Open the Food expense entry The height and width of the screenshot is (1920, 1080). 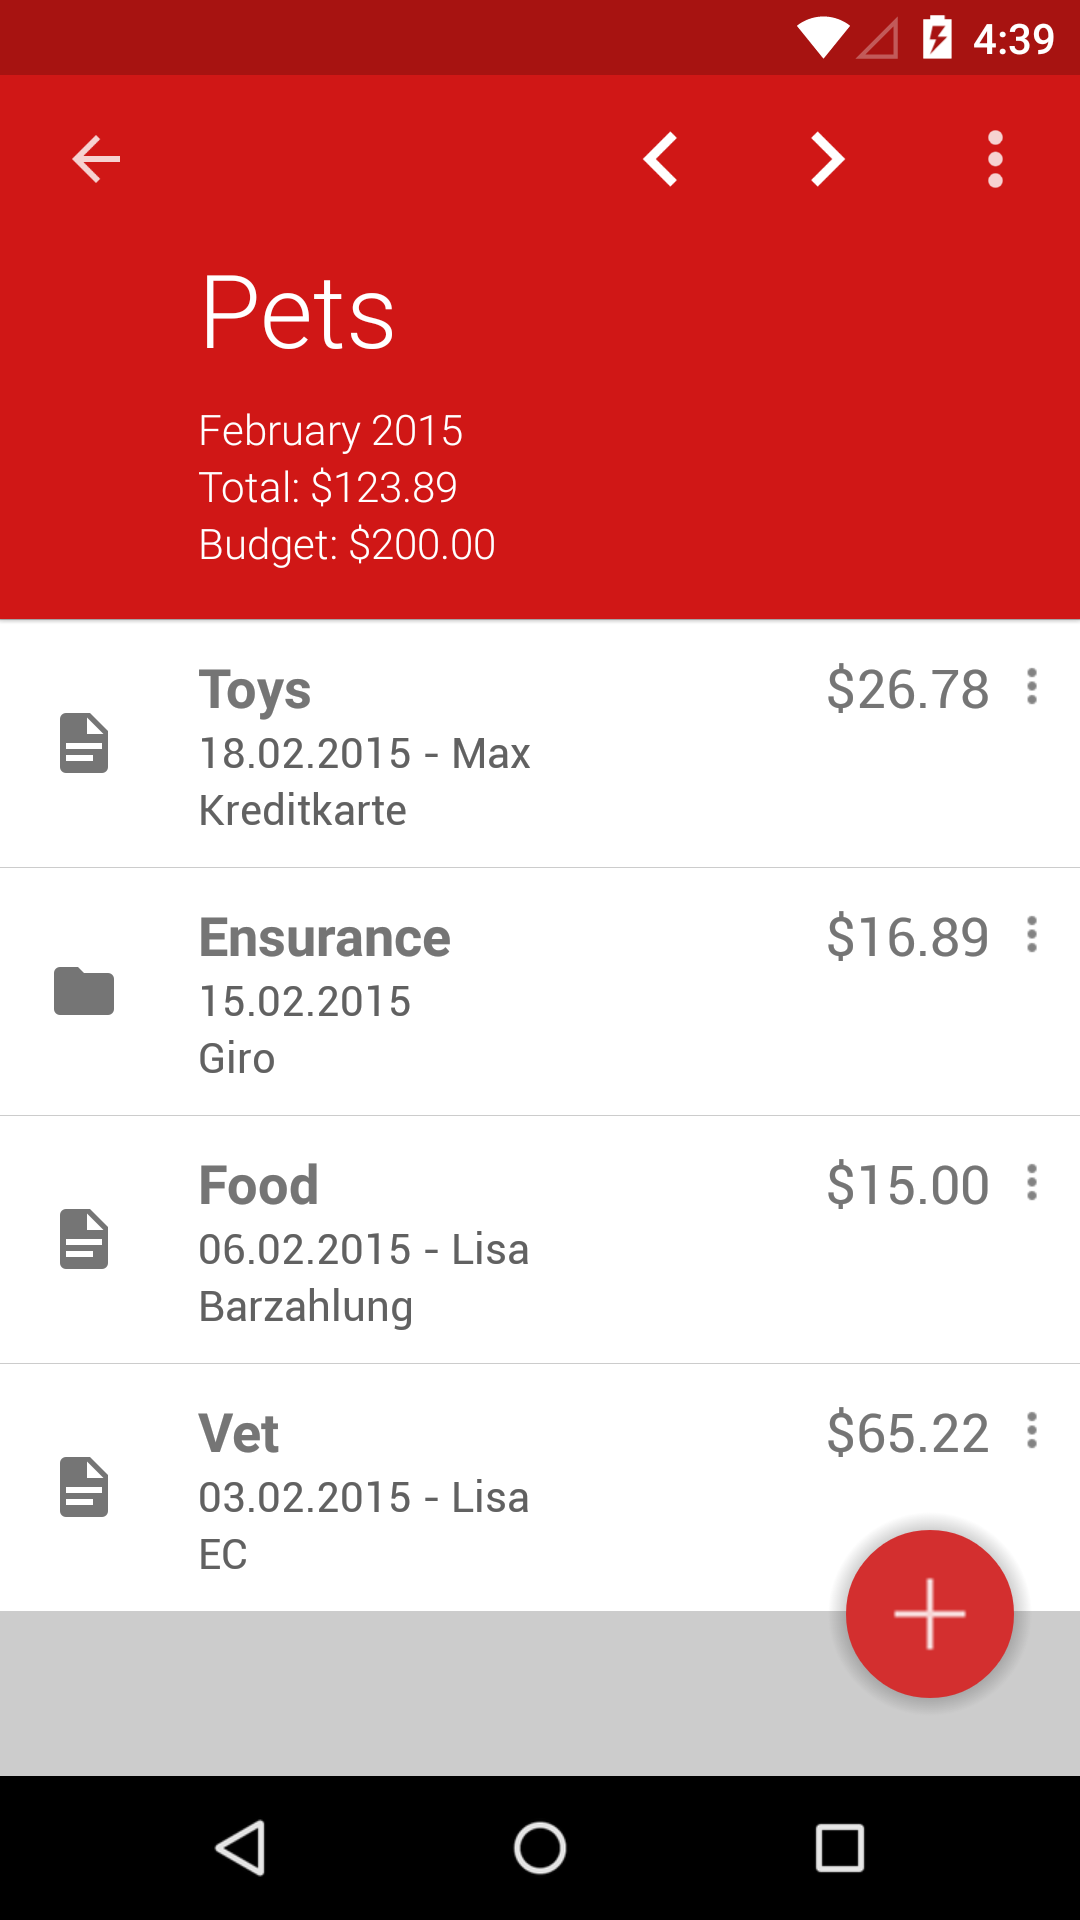540,1240
